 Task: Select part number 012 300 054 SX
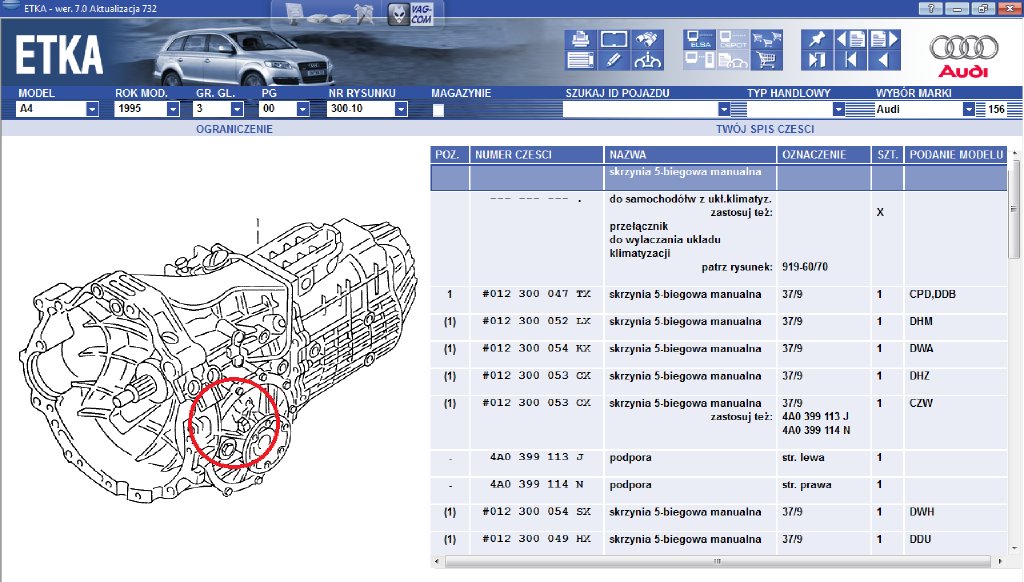click(536, 512)
